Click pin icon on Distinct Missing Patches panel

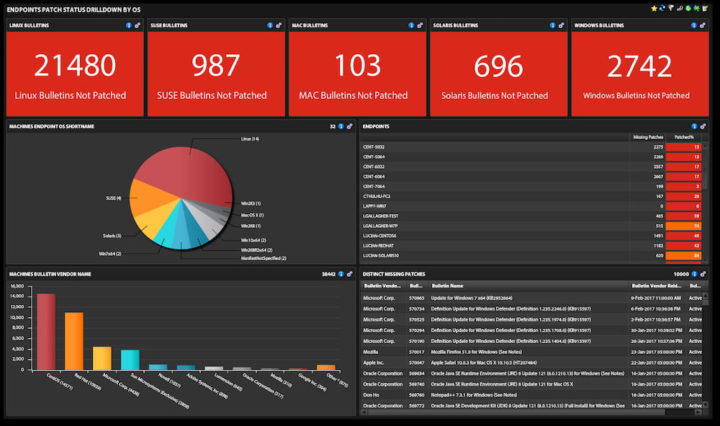tap(703, 274)
